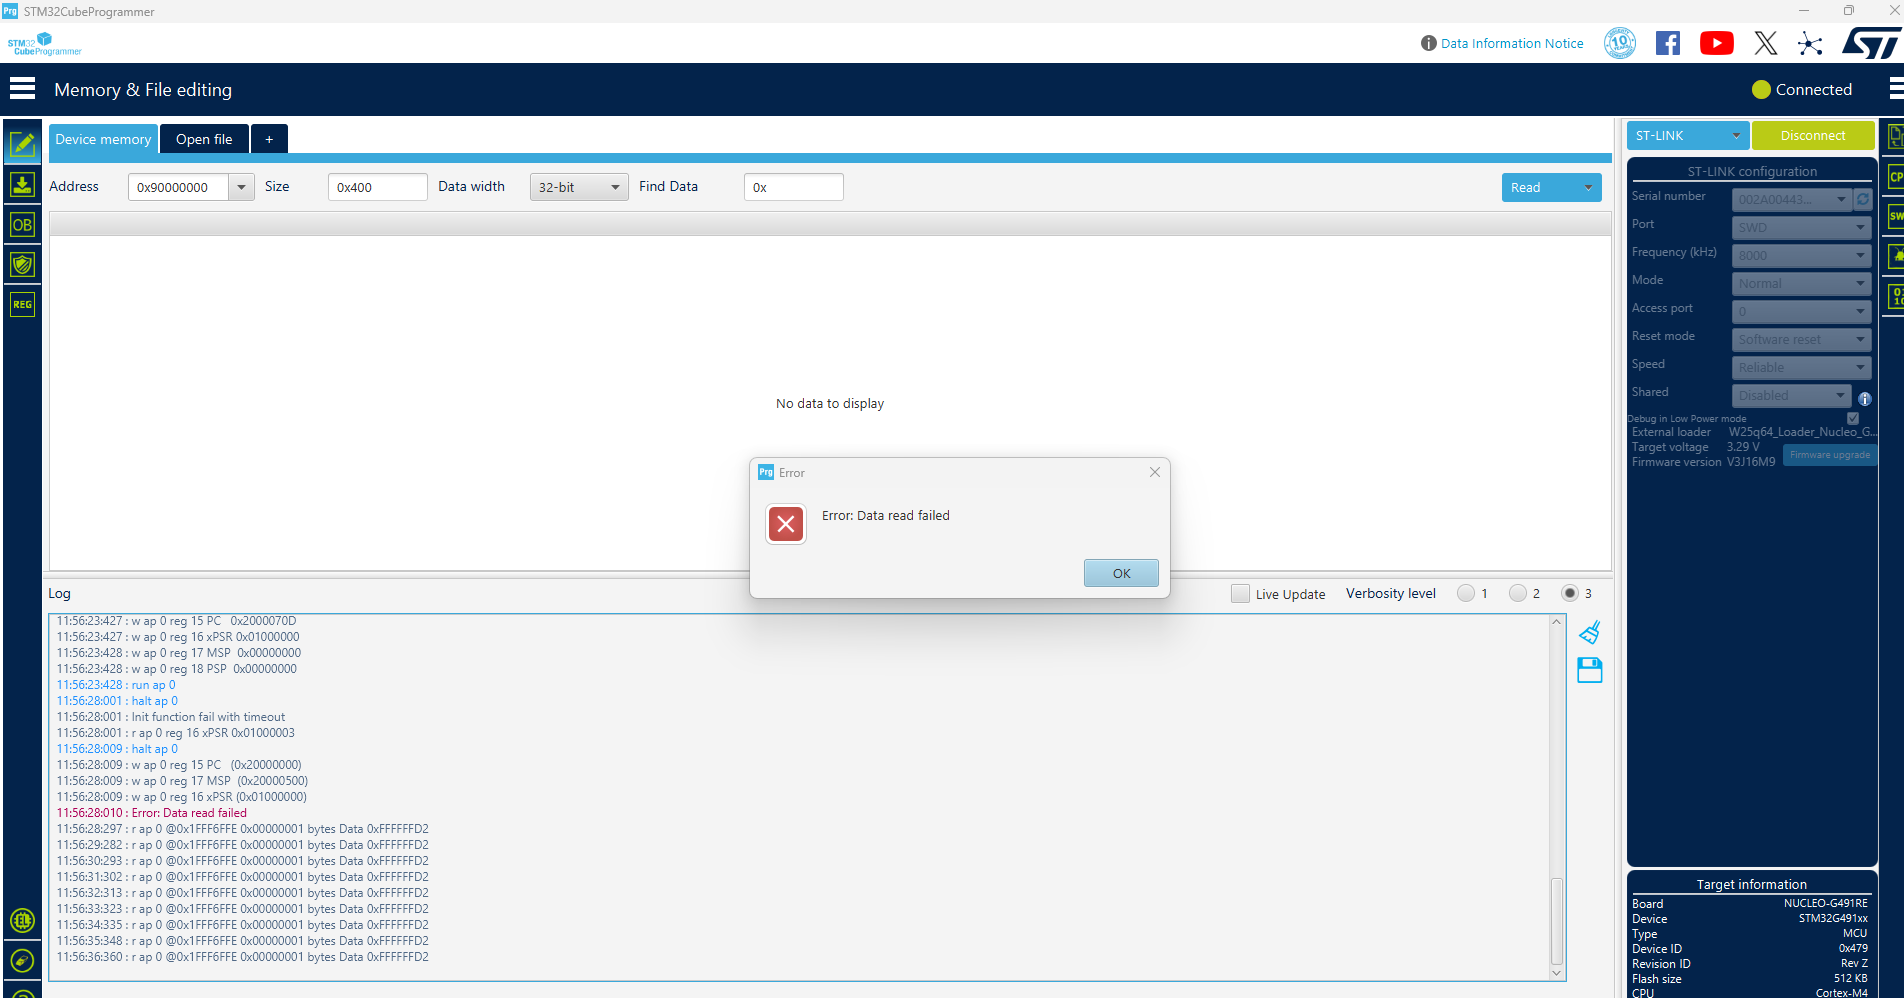
Task: Open the Erasing & Programming panel
Action: [x=22, y=185]
